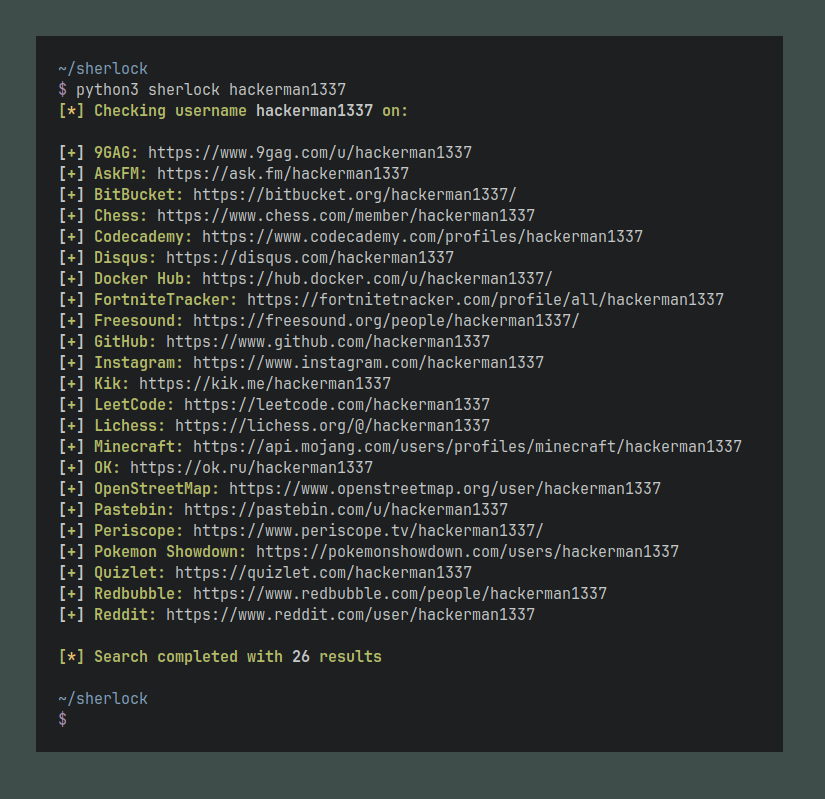Open the LeetCode profile URL
Screen dimensions: 825x799
[x=337, y=405]
